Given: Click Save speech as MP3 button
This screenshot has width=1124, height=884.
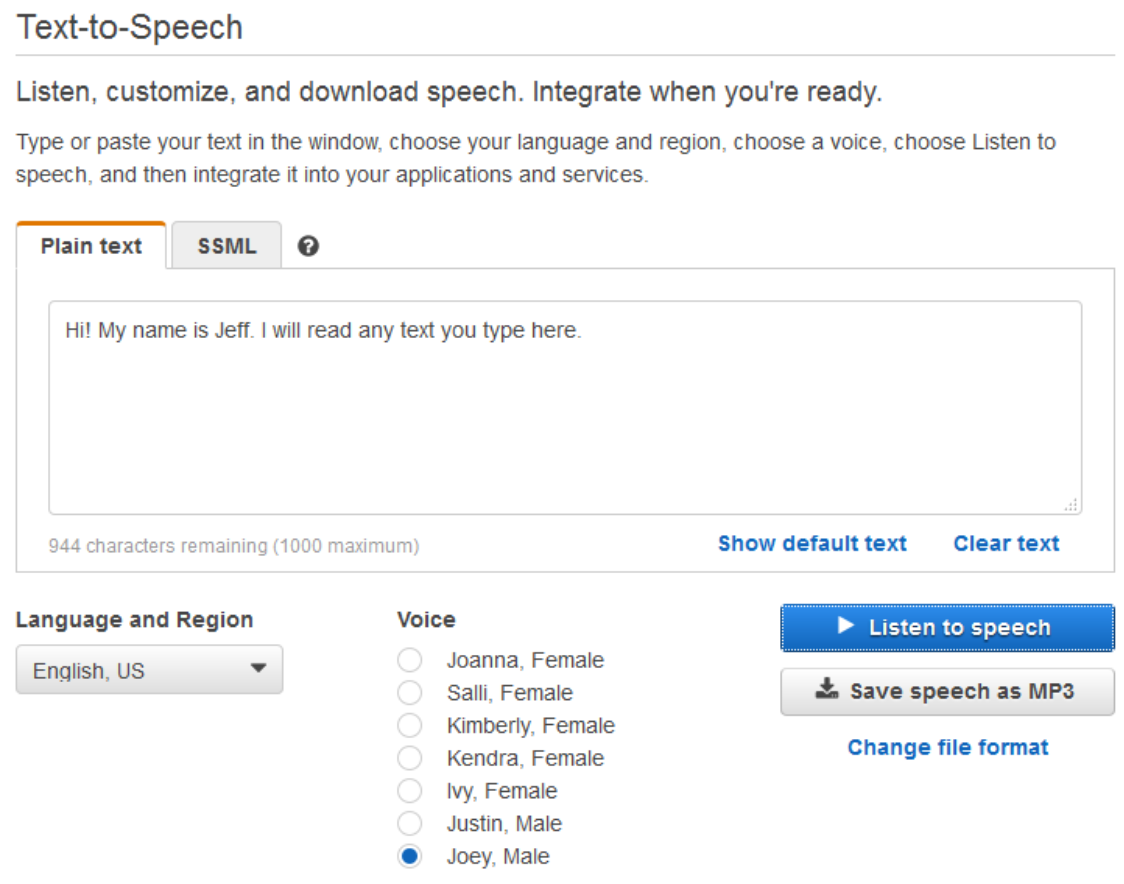Looking at the screenshot, I should point(947,691).
